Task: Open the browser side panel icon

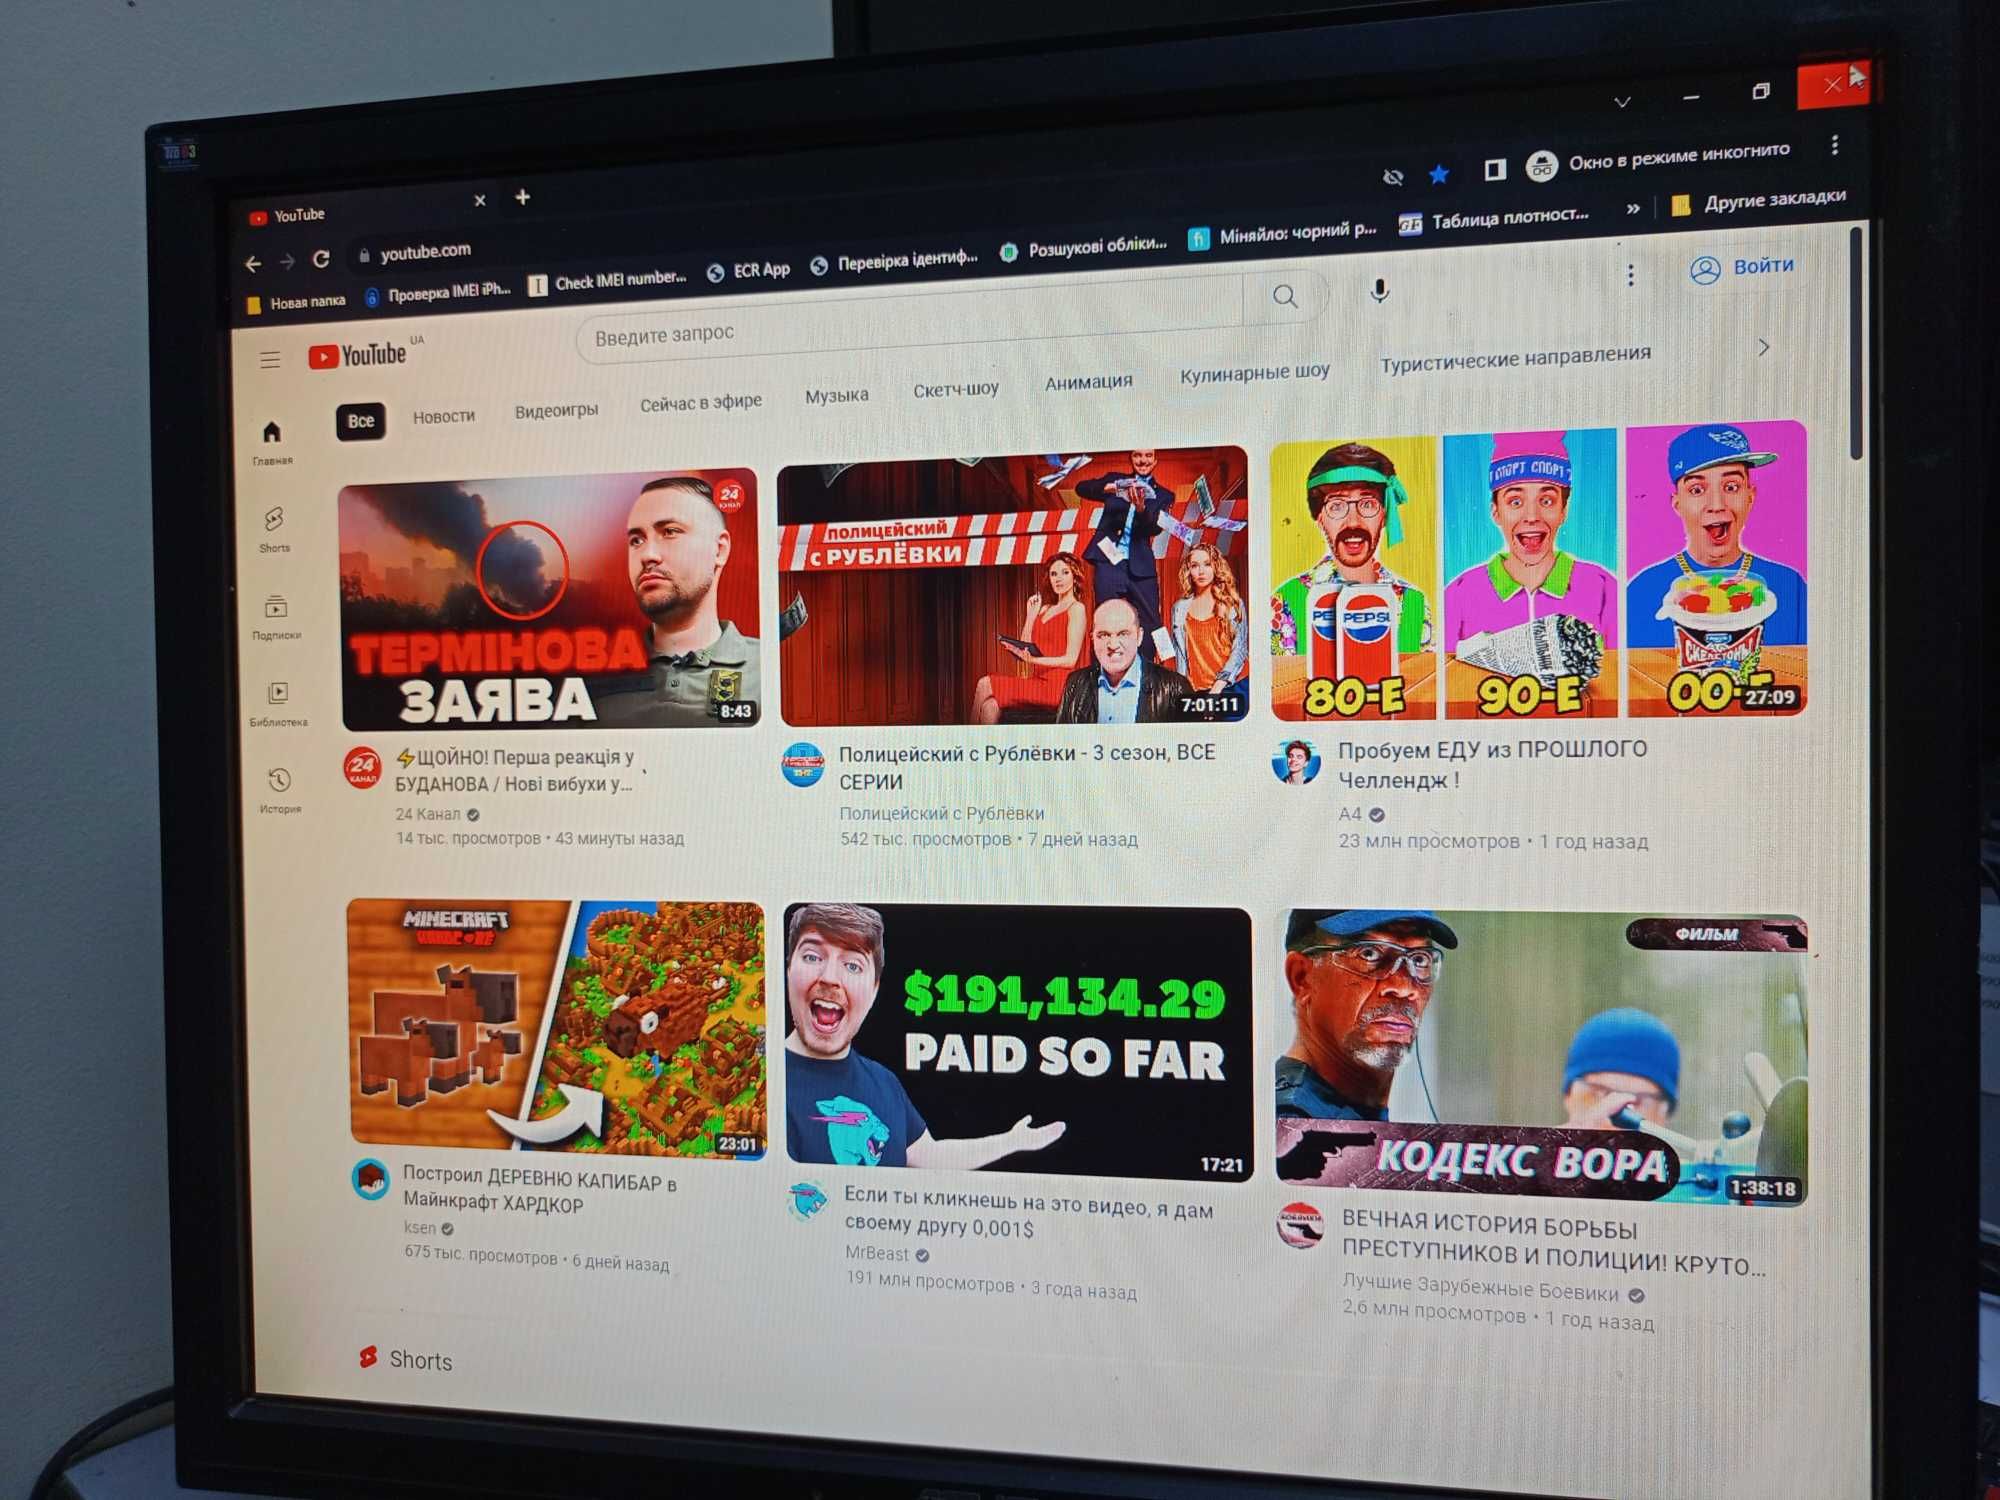Action: [x=1494, y=170]
